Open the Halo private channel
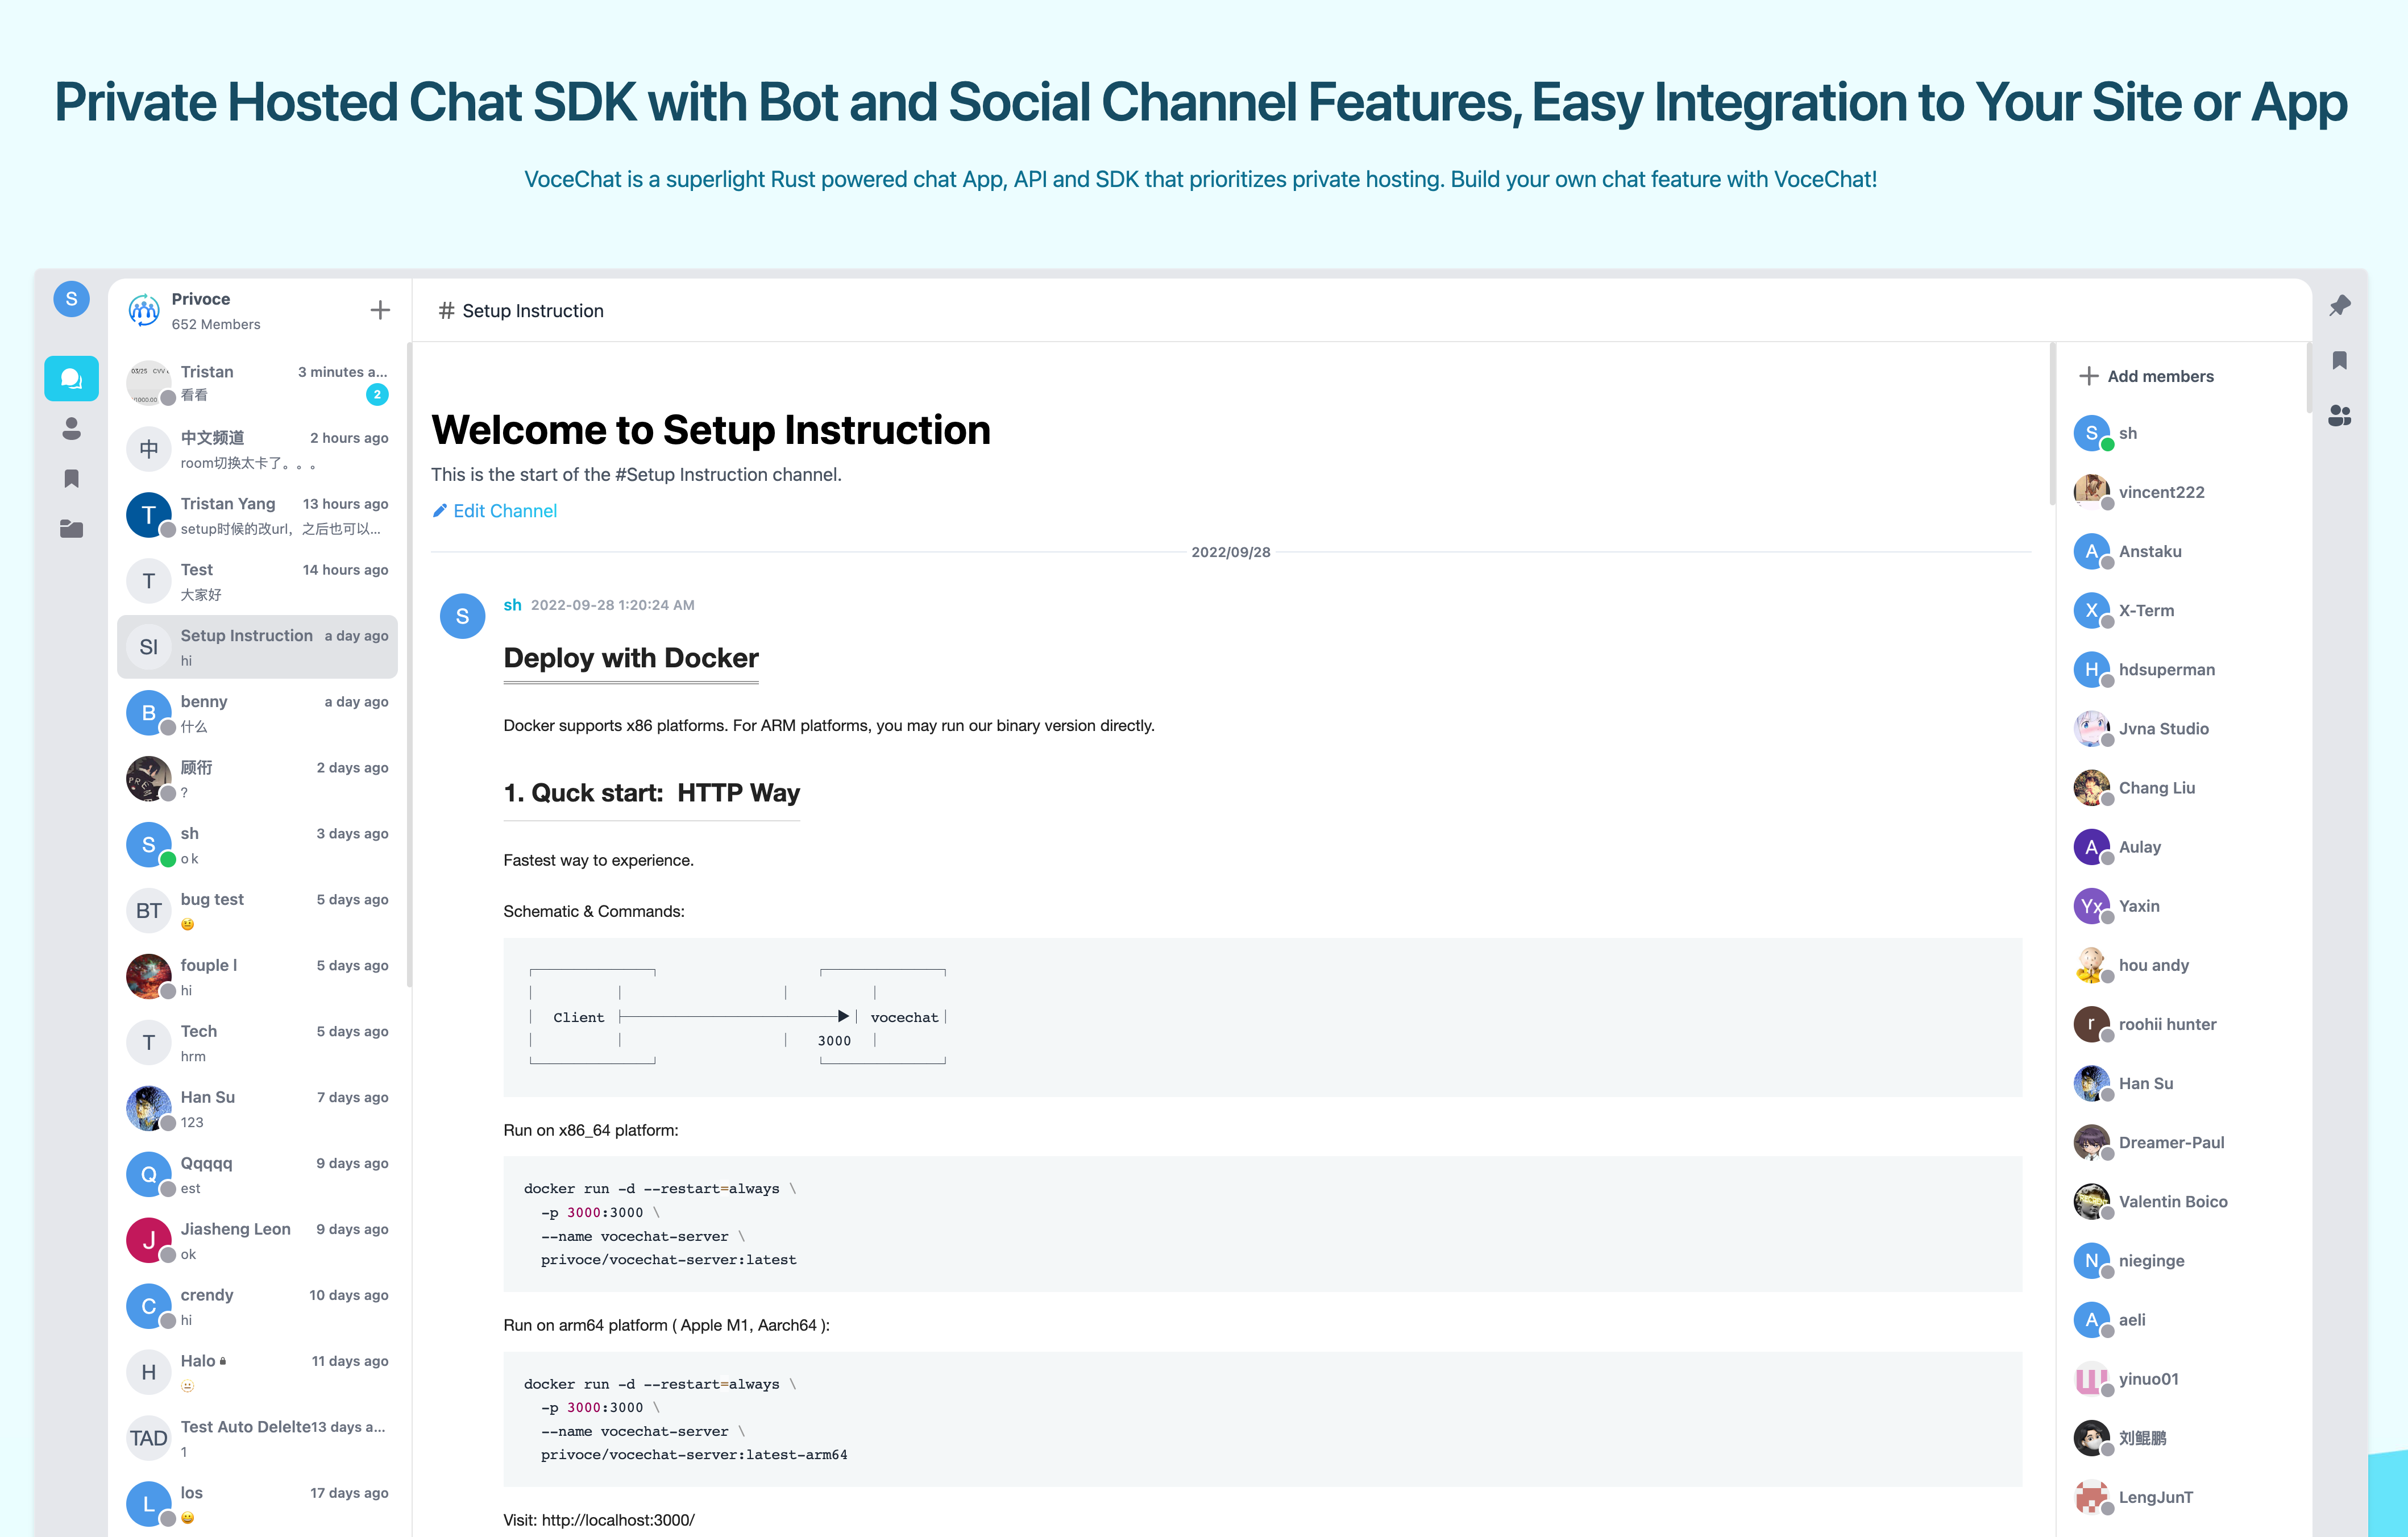2408x1537 pixels. pyautogui.click(x=257, y=1373)
